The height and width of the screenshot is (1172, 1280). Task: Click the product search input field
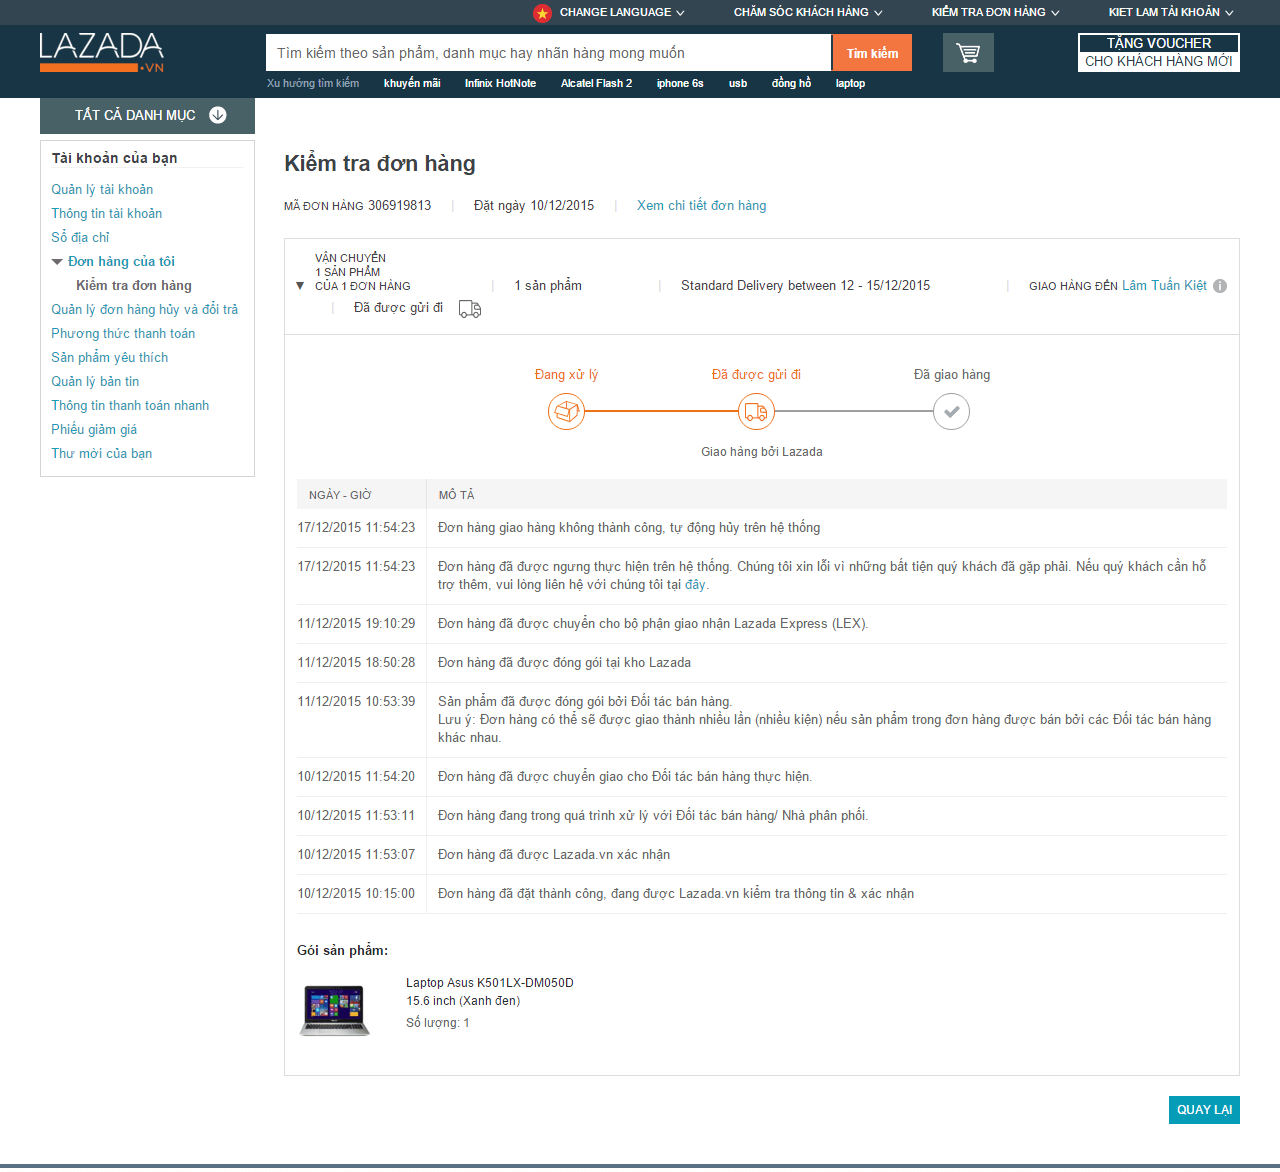tap(548, 53)
